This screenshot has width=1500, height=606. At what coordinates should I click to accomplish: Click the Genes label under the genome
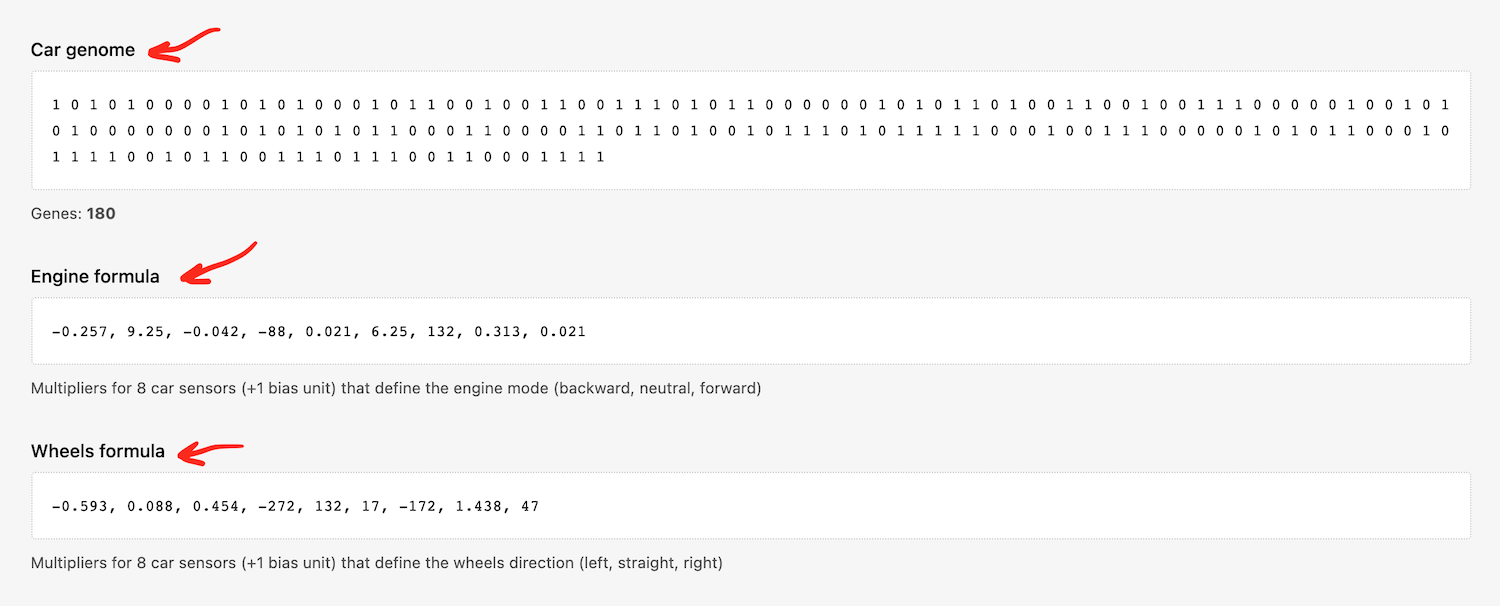coord(56,214)
